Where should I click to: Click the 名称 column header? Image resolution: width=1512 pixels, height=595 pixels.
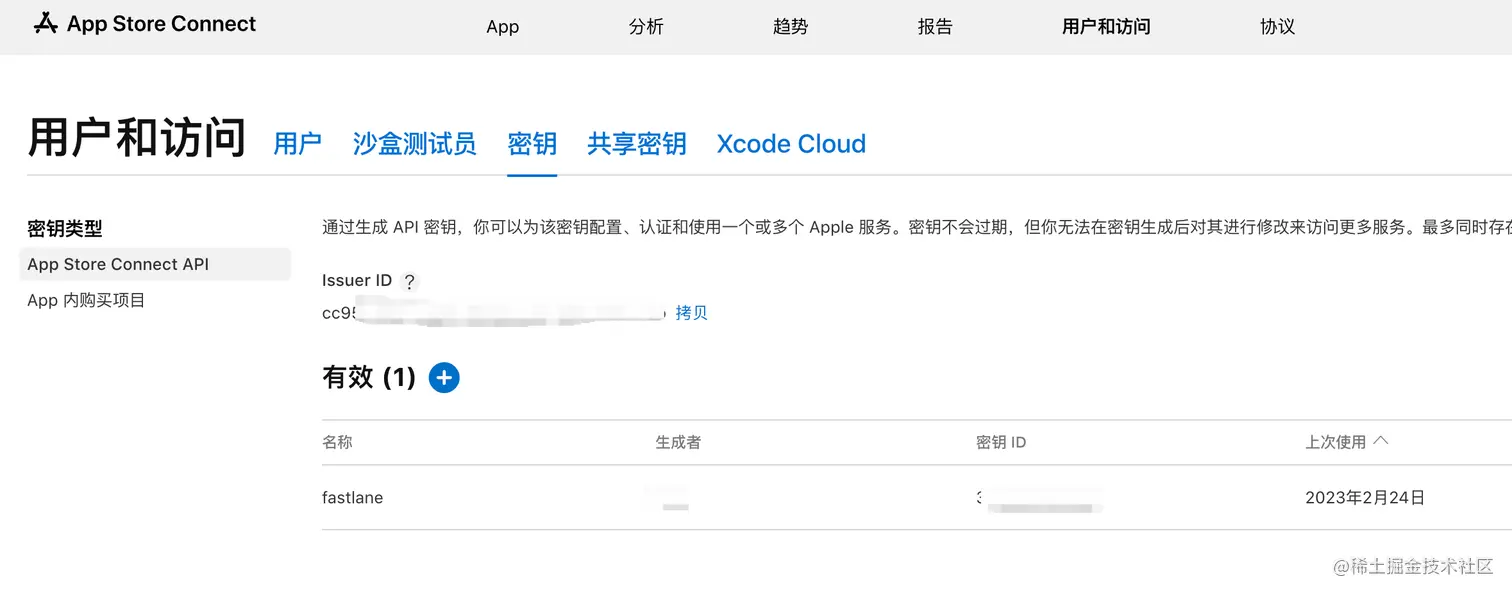(x=337, y=442)
